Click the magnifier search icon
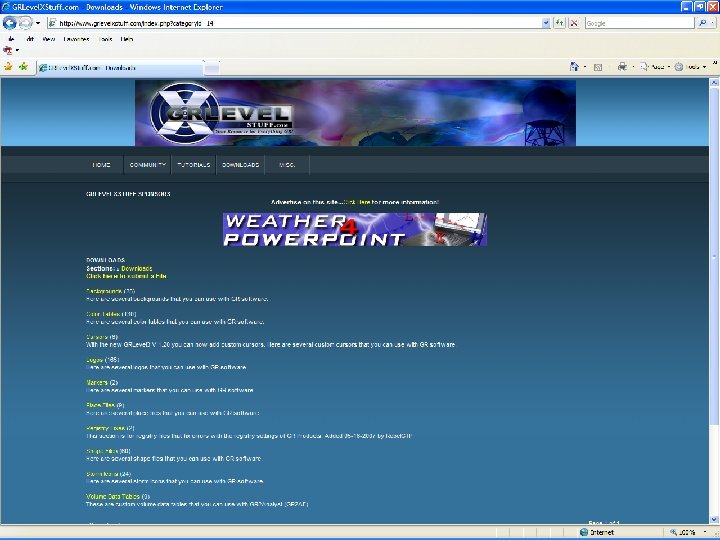Image resolution: width=720 pixels, height=540 pixels. (x=702, y=23)
